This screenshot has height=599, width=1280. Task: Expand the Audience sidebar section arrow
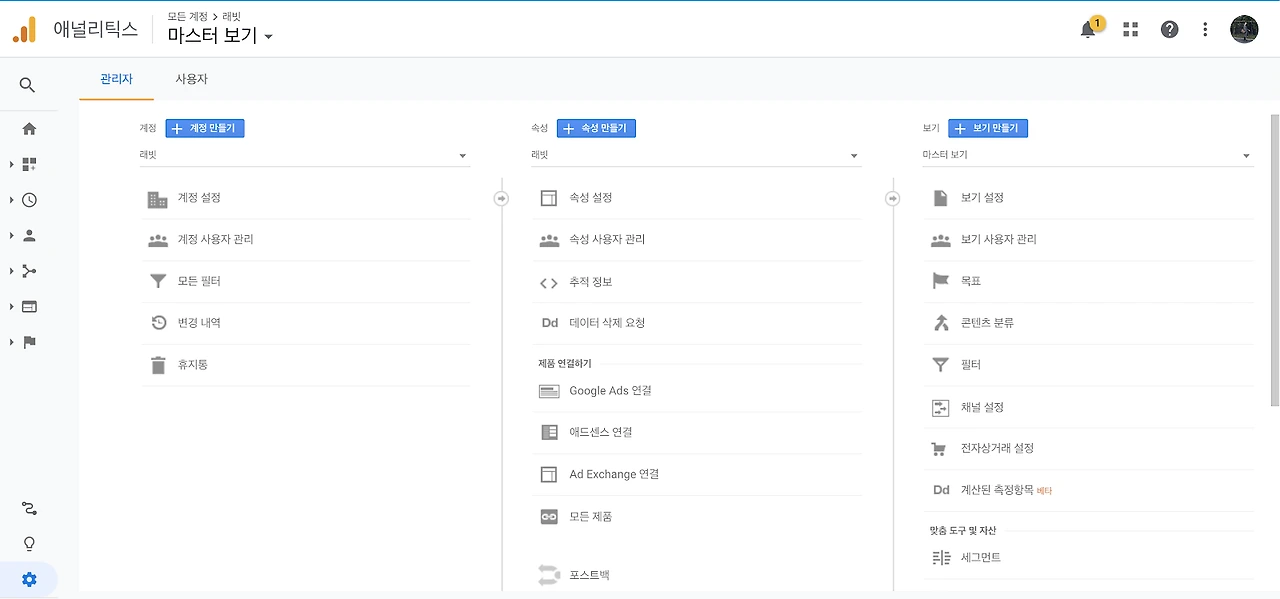pos(11,236)
